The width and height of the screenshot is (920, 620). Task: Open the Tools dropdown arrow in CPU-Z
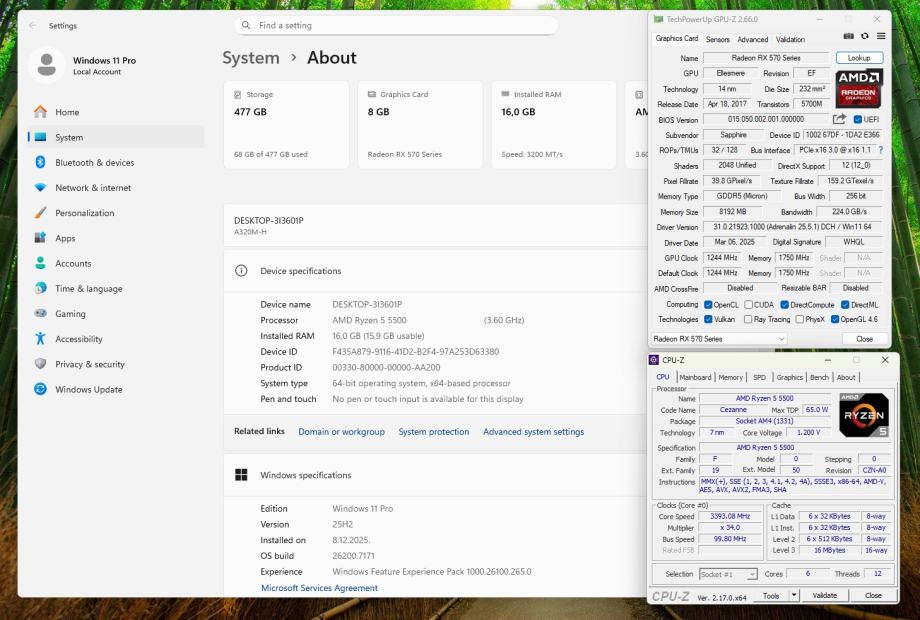click(x=794, y=595)
